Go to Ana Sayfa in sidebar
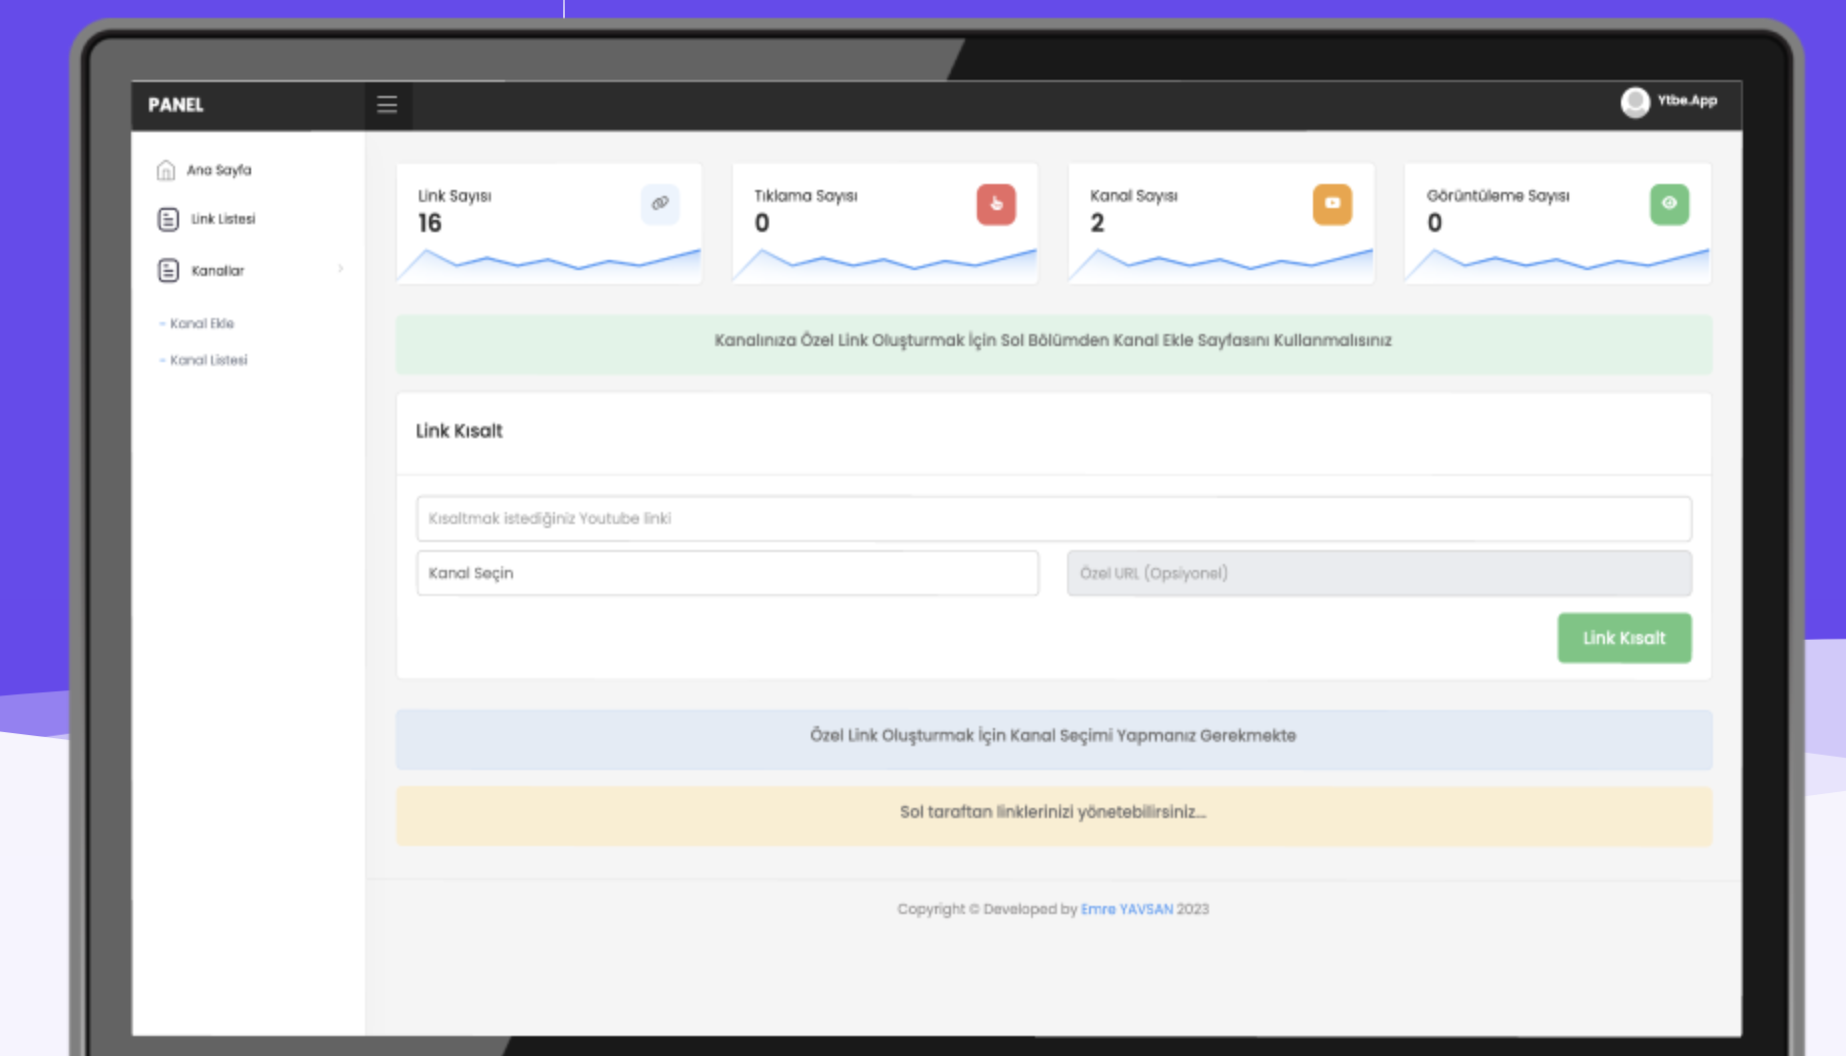 [219, 170]
